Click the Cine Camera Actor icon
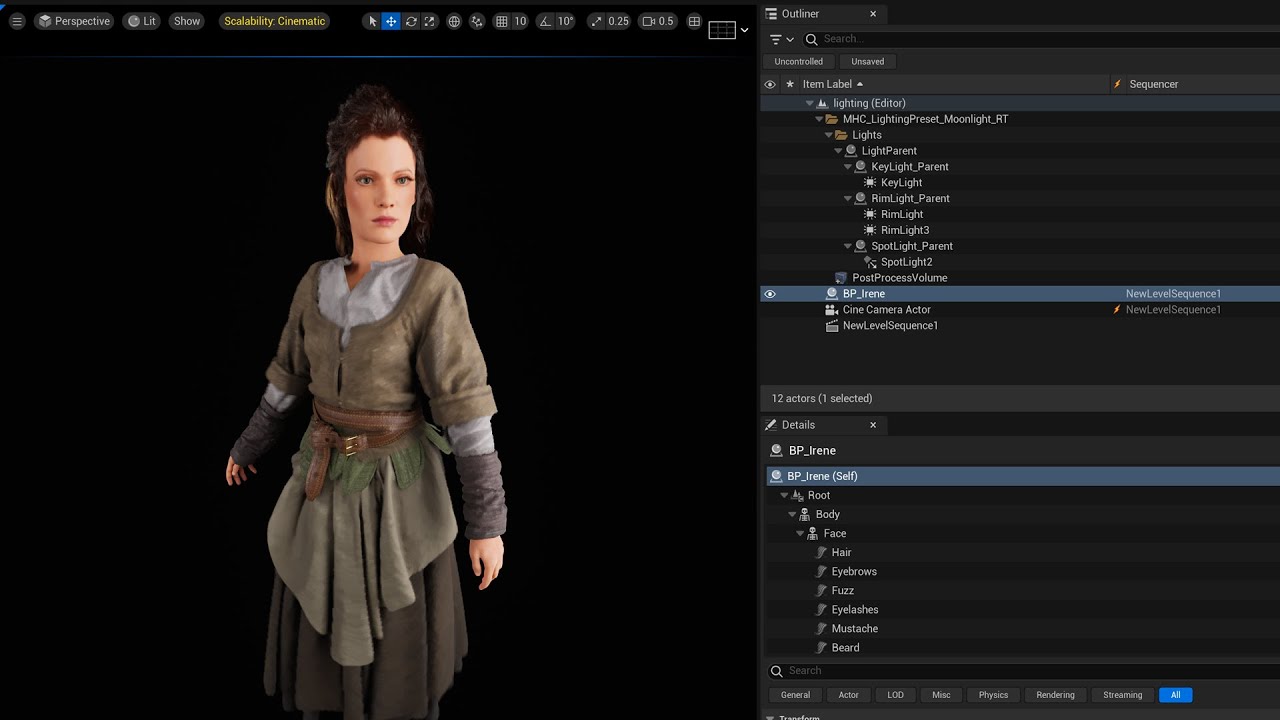Viewport: 1280px width, 720px height. point(832,310)
